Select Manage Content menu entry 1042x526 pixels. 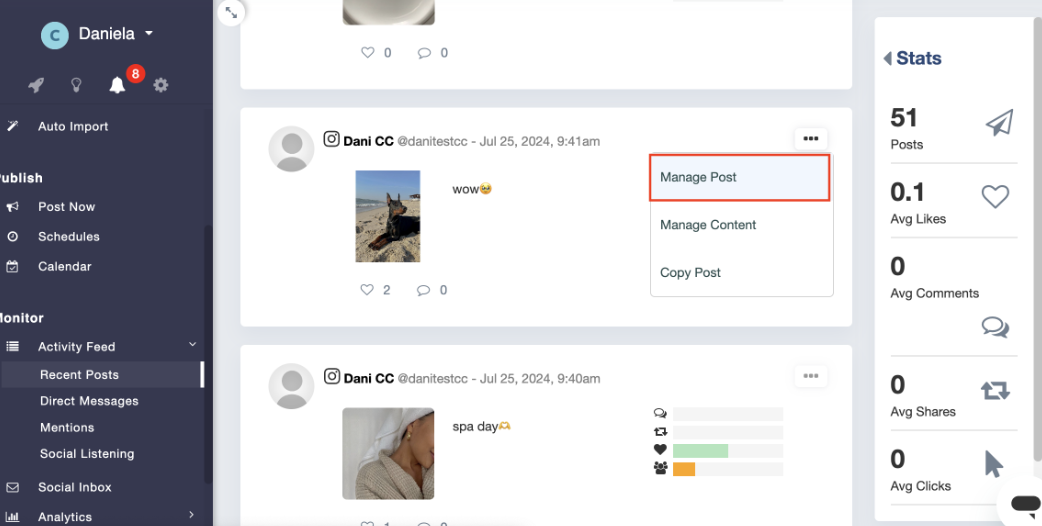(708, 225)
